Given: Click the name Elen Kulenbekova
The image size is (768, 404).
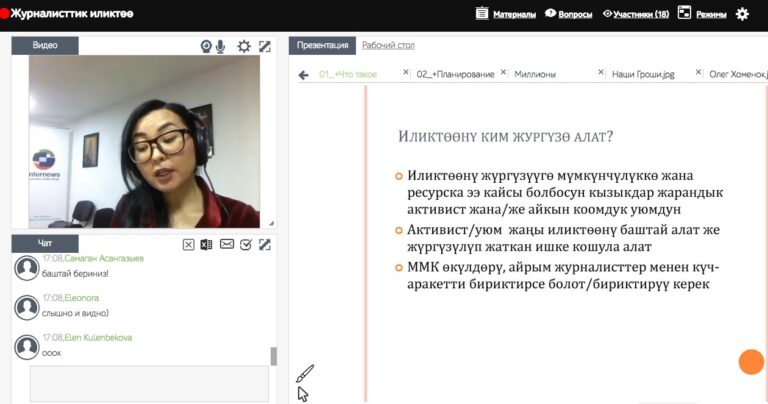Looking at the screenshot, I should pos(98,337).
